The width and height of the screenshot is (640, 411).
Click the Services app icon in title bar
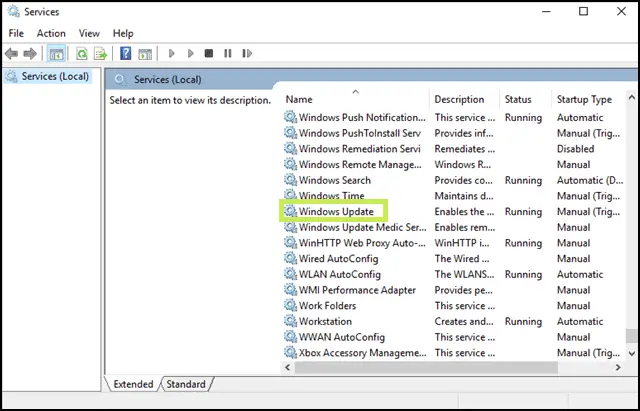click(13, 11)
